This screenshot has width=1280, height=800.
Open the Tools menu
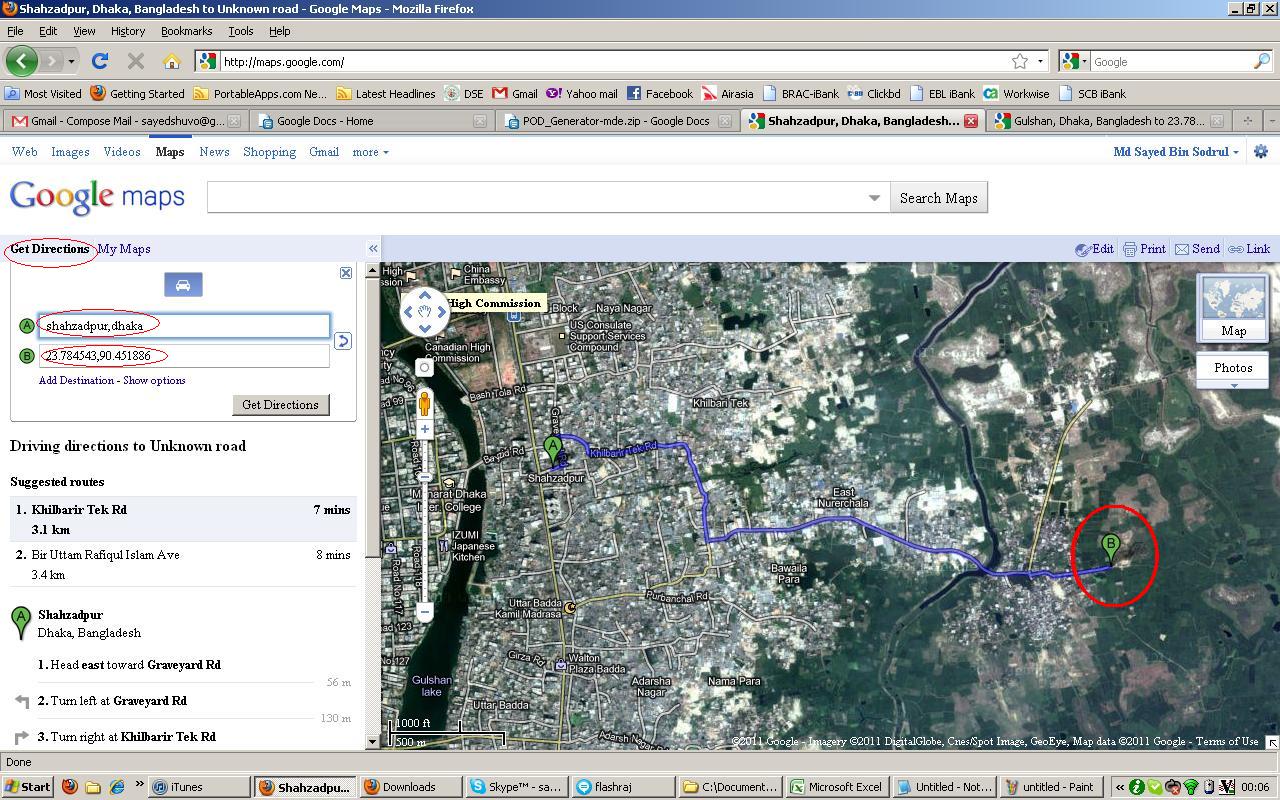(x=241, y=31)
